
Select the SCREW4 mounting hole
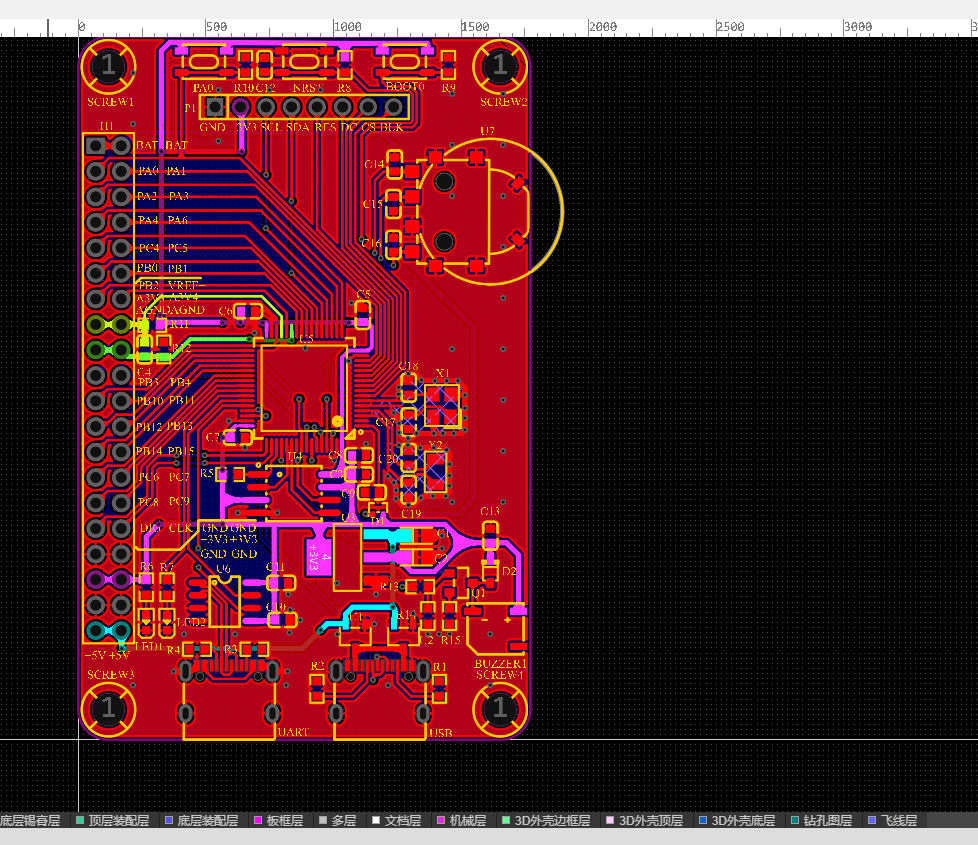click(500, 709)
